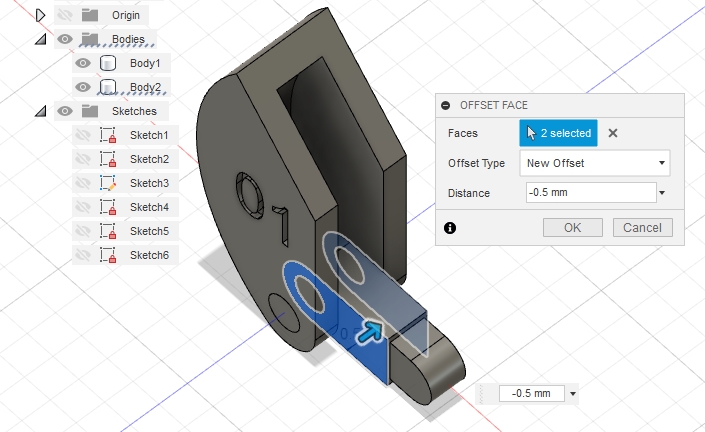
Task: Click the on-canvas -0.5 mm input box
Action: (531, 393)
